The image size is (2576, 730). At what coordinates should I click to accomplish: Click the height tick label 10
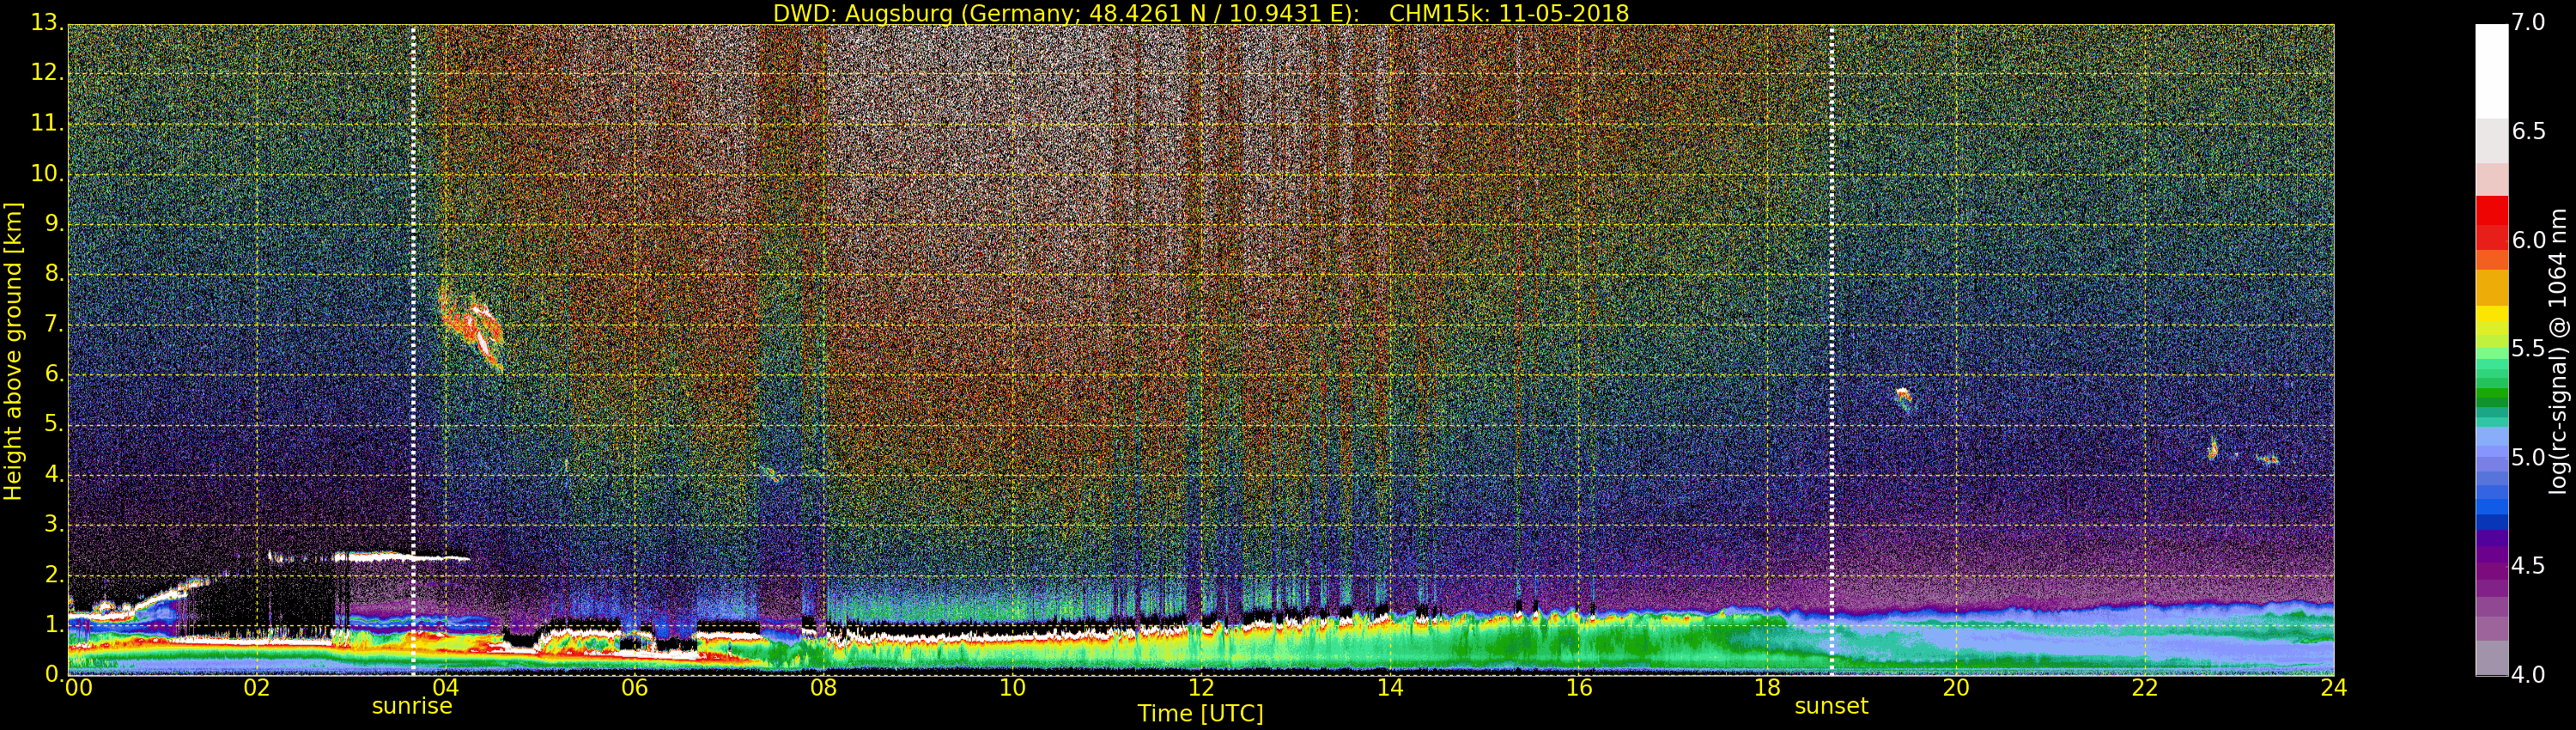point(46,173)
